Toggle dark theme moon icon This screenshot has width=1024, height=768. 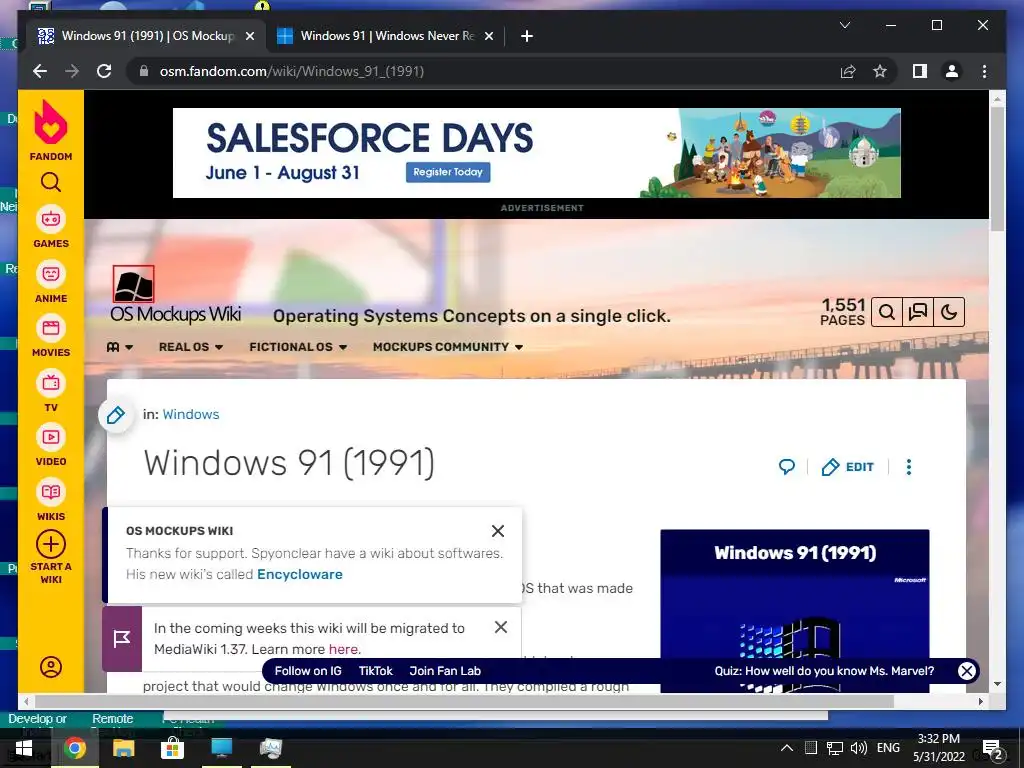[949, 312]
